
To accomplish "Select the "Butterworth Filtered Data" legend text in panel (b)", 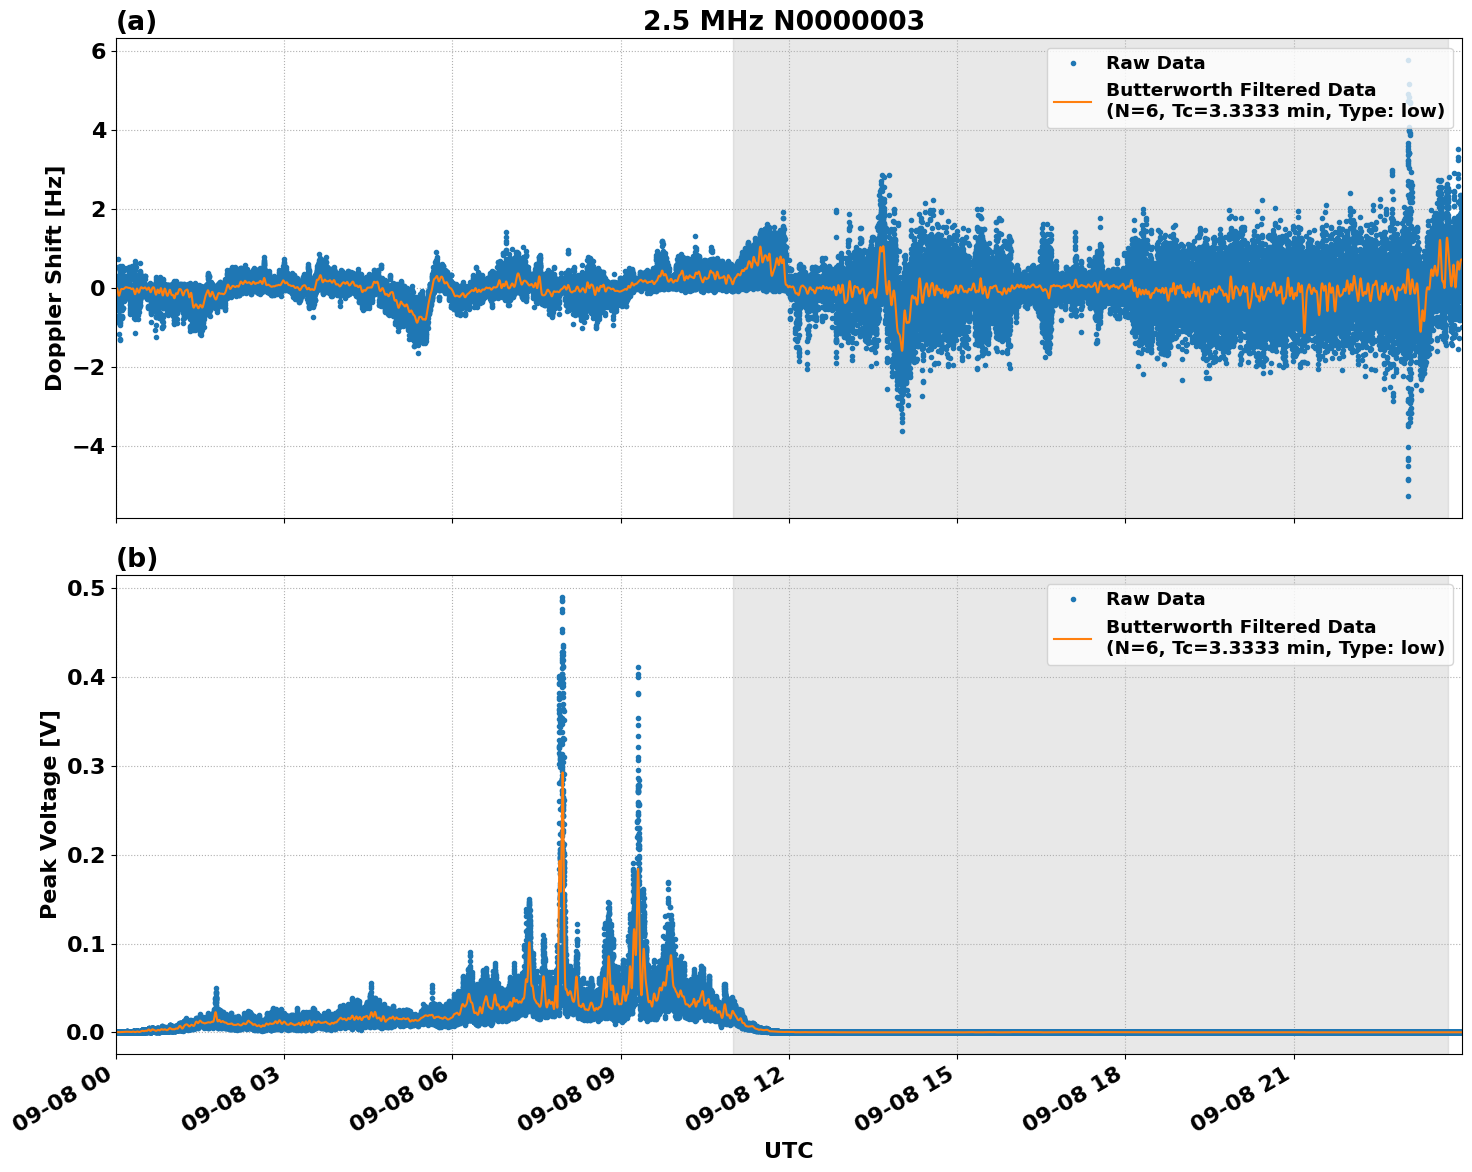I will pyautogui.click(x=1240, y=627).
